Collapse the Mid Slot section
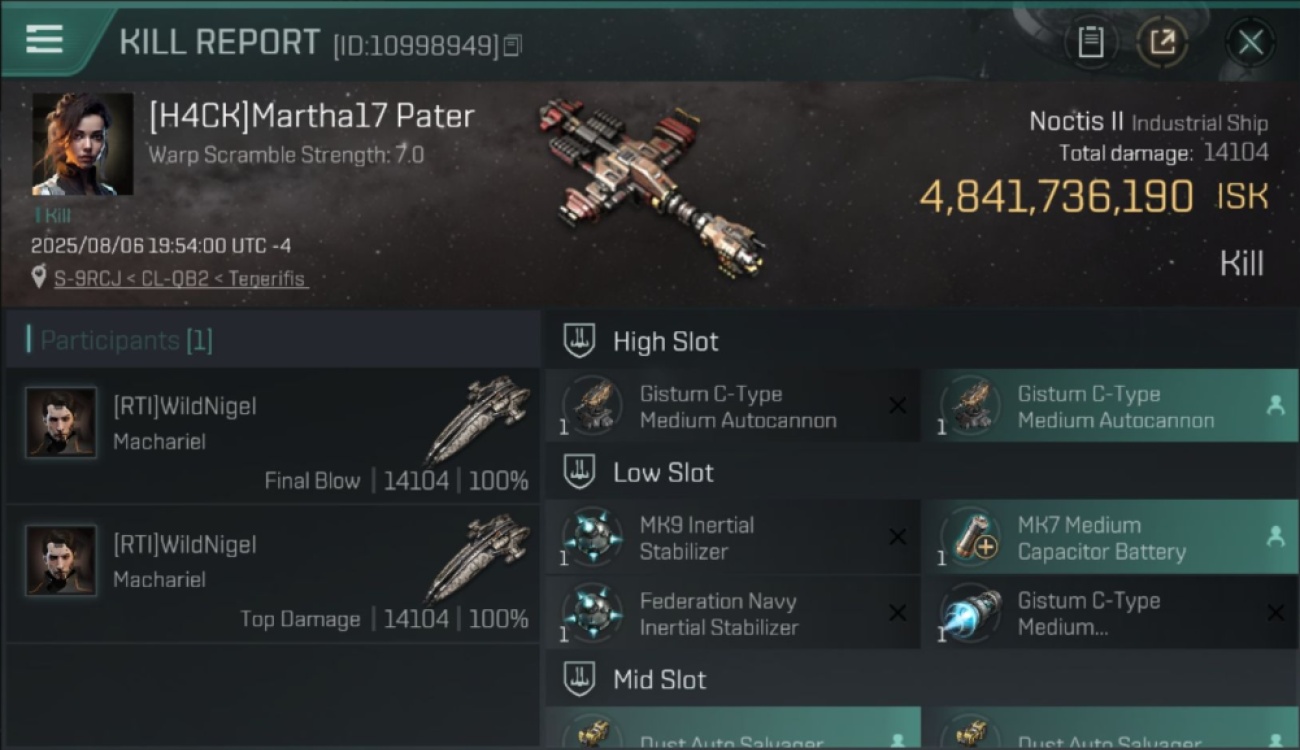Image resolution: width=1300 pixels, height=750 pixels. click(x=580, y=679)
